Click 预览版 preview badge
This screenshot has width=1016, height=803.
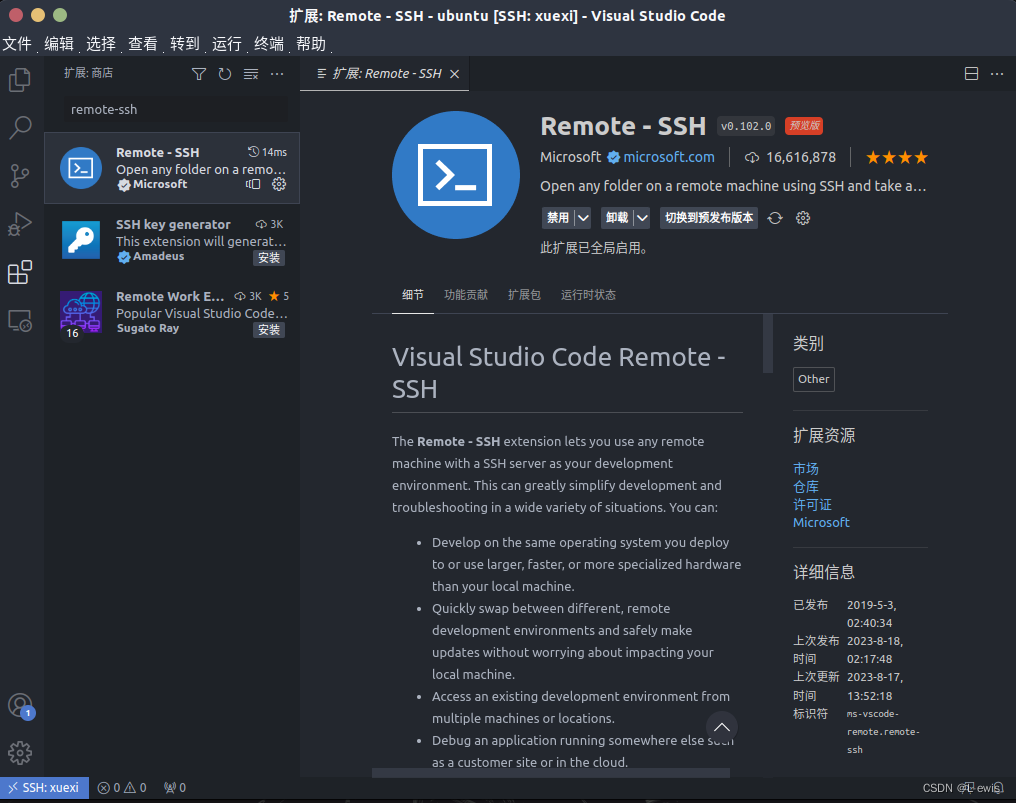point(803,126)
